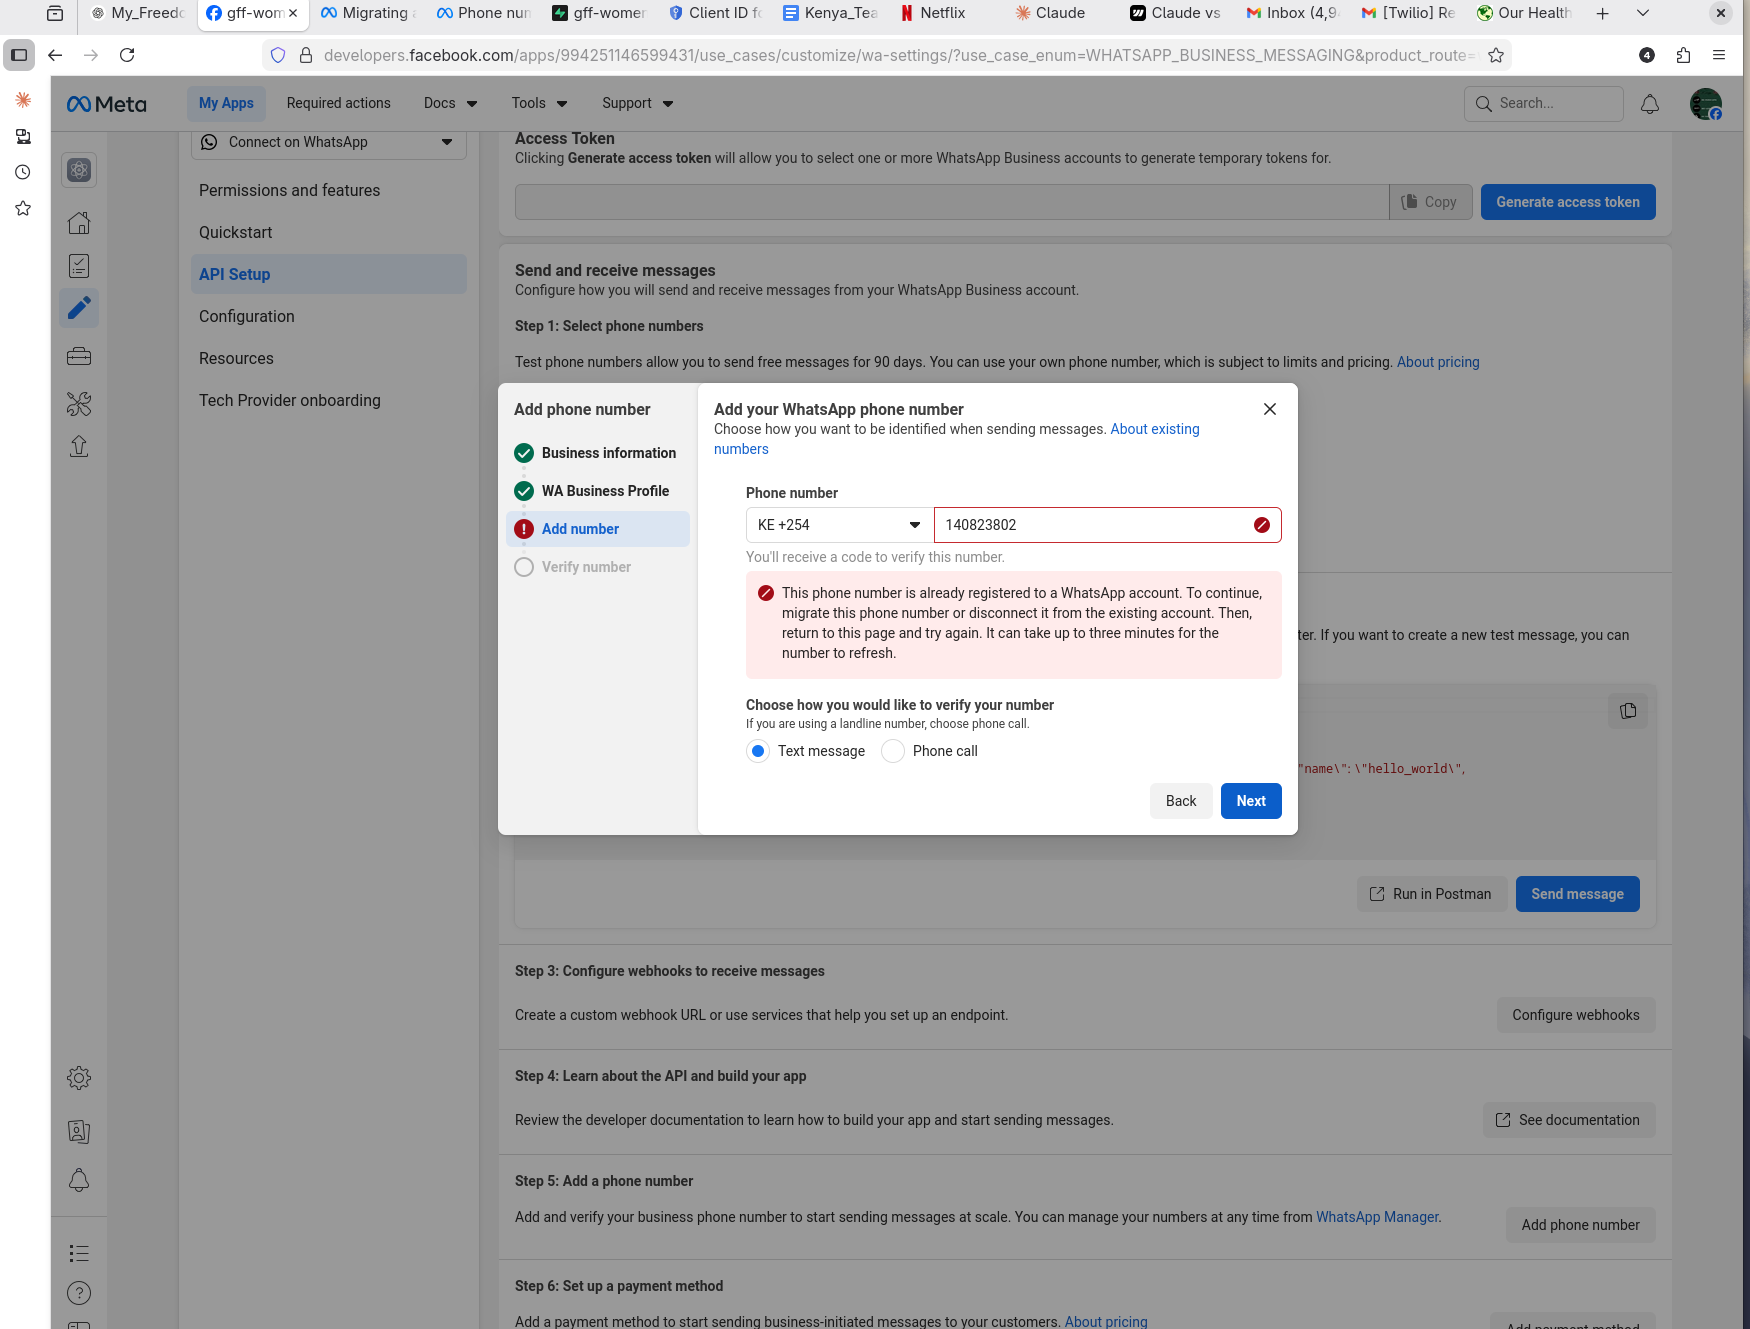Select Text message verification option
1750x1329 pixels.
click(x=758, y=751)
